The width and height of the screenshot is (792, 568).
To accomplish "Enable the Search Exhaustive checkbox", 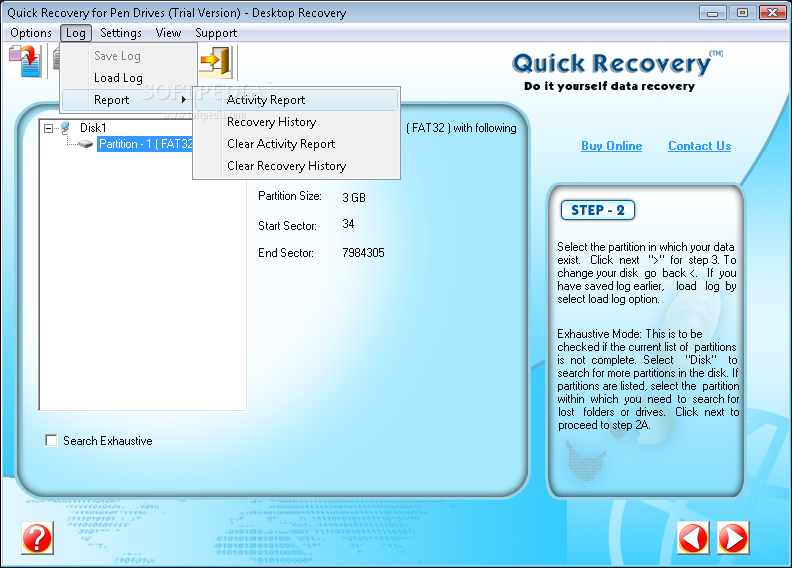I will [51, 441].
